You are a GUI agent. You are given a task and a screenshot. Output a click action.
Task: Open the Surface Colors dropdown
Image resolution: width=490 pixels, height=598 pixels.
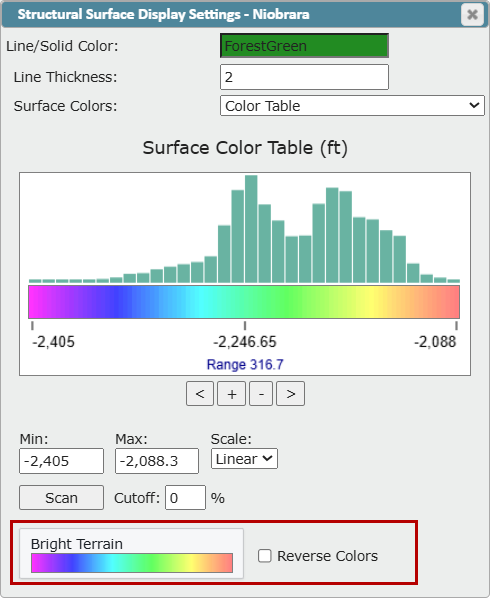tap(352, 106)
